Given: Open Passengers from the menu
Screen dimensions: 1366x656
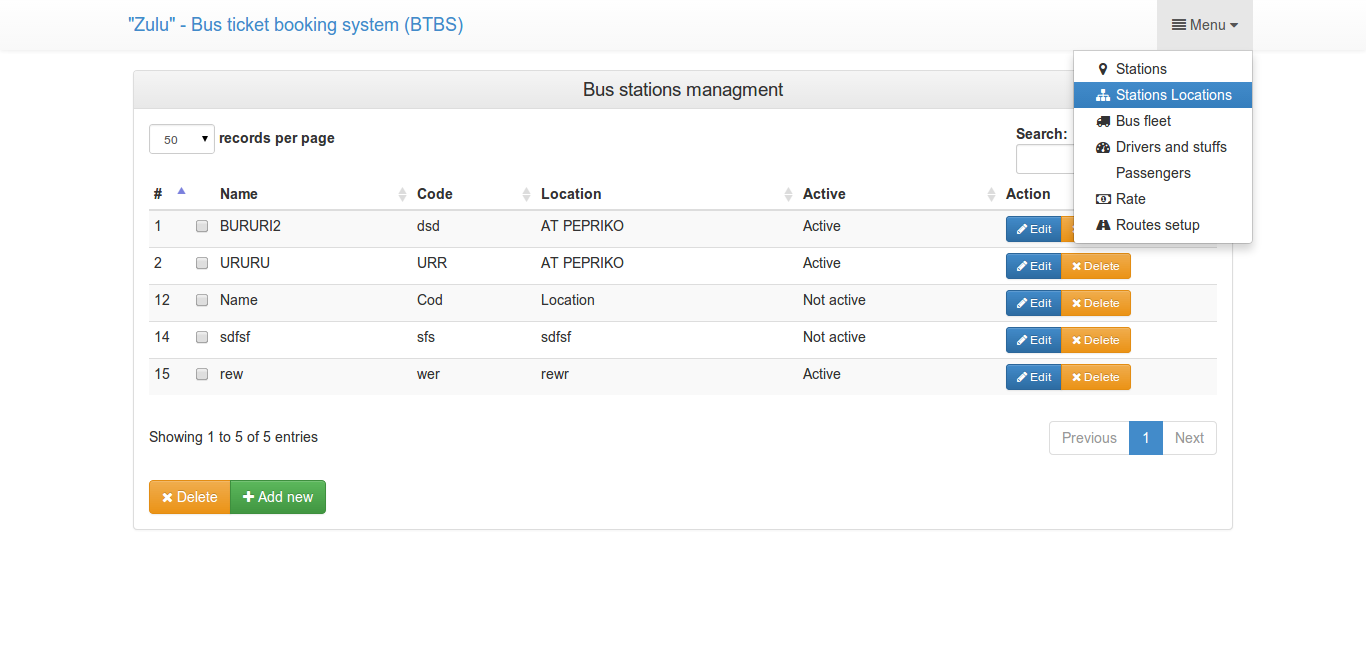Looking at the screenshot, I should (1153, 173).
